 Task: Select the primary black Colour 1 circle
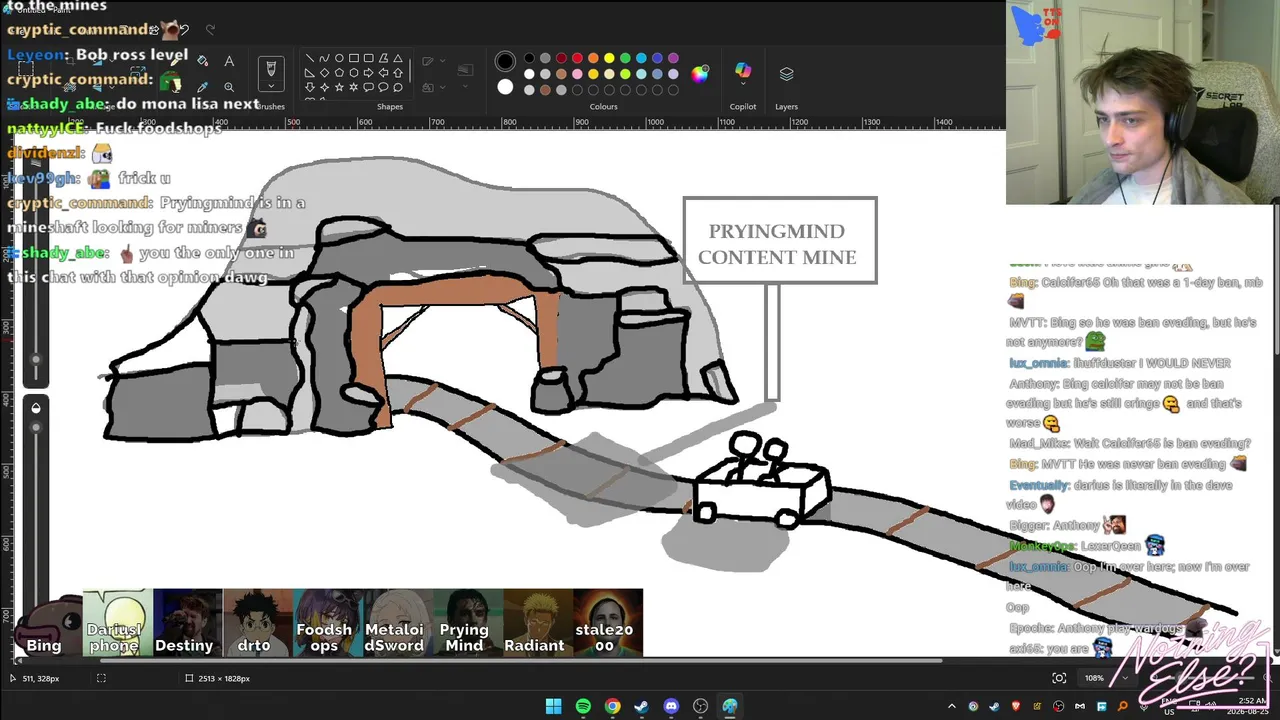(x=505, y=61)
